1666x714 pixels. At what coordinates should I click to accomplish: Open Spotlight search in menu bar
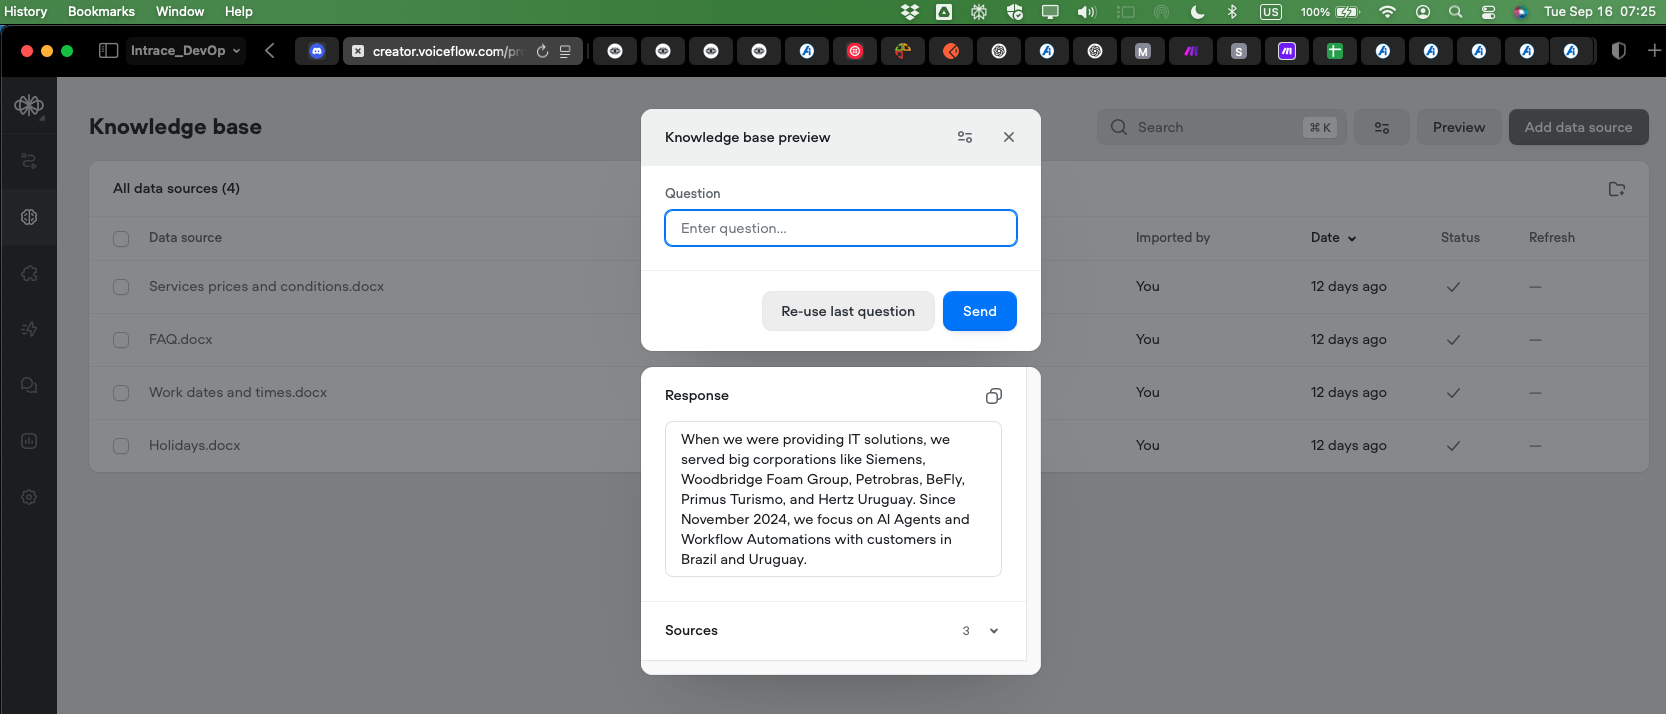pyautogui.click(x=1455, y=12)
